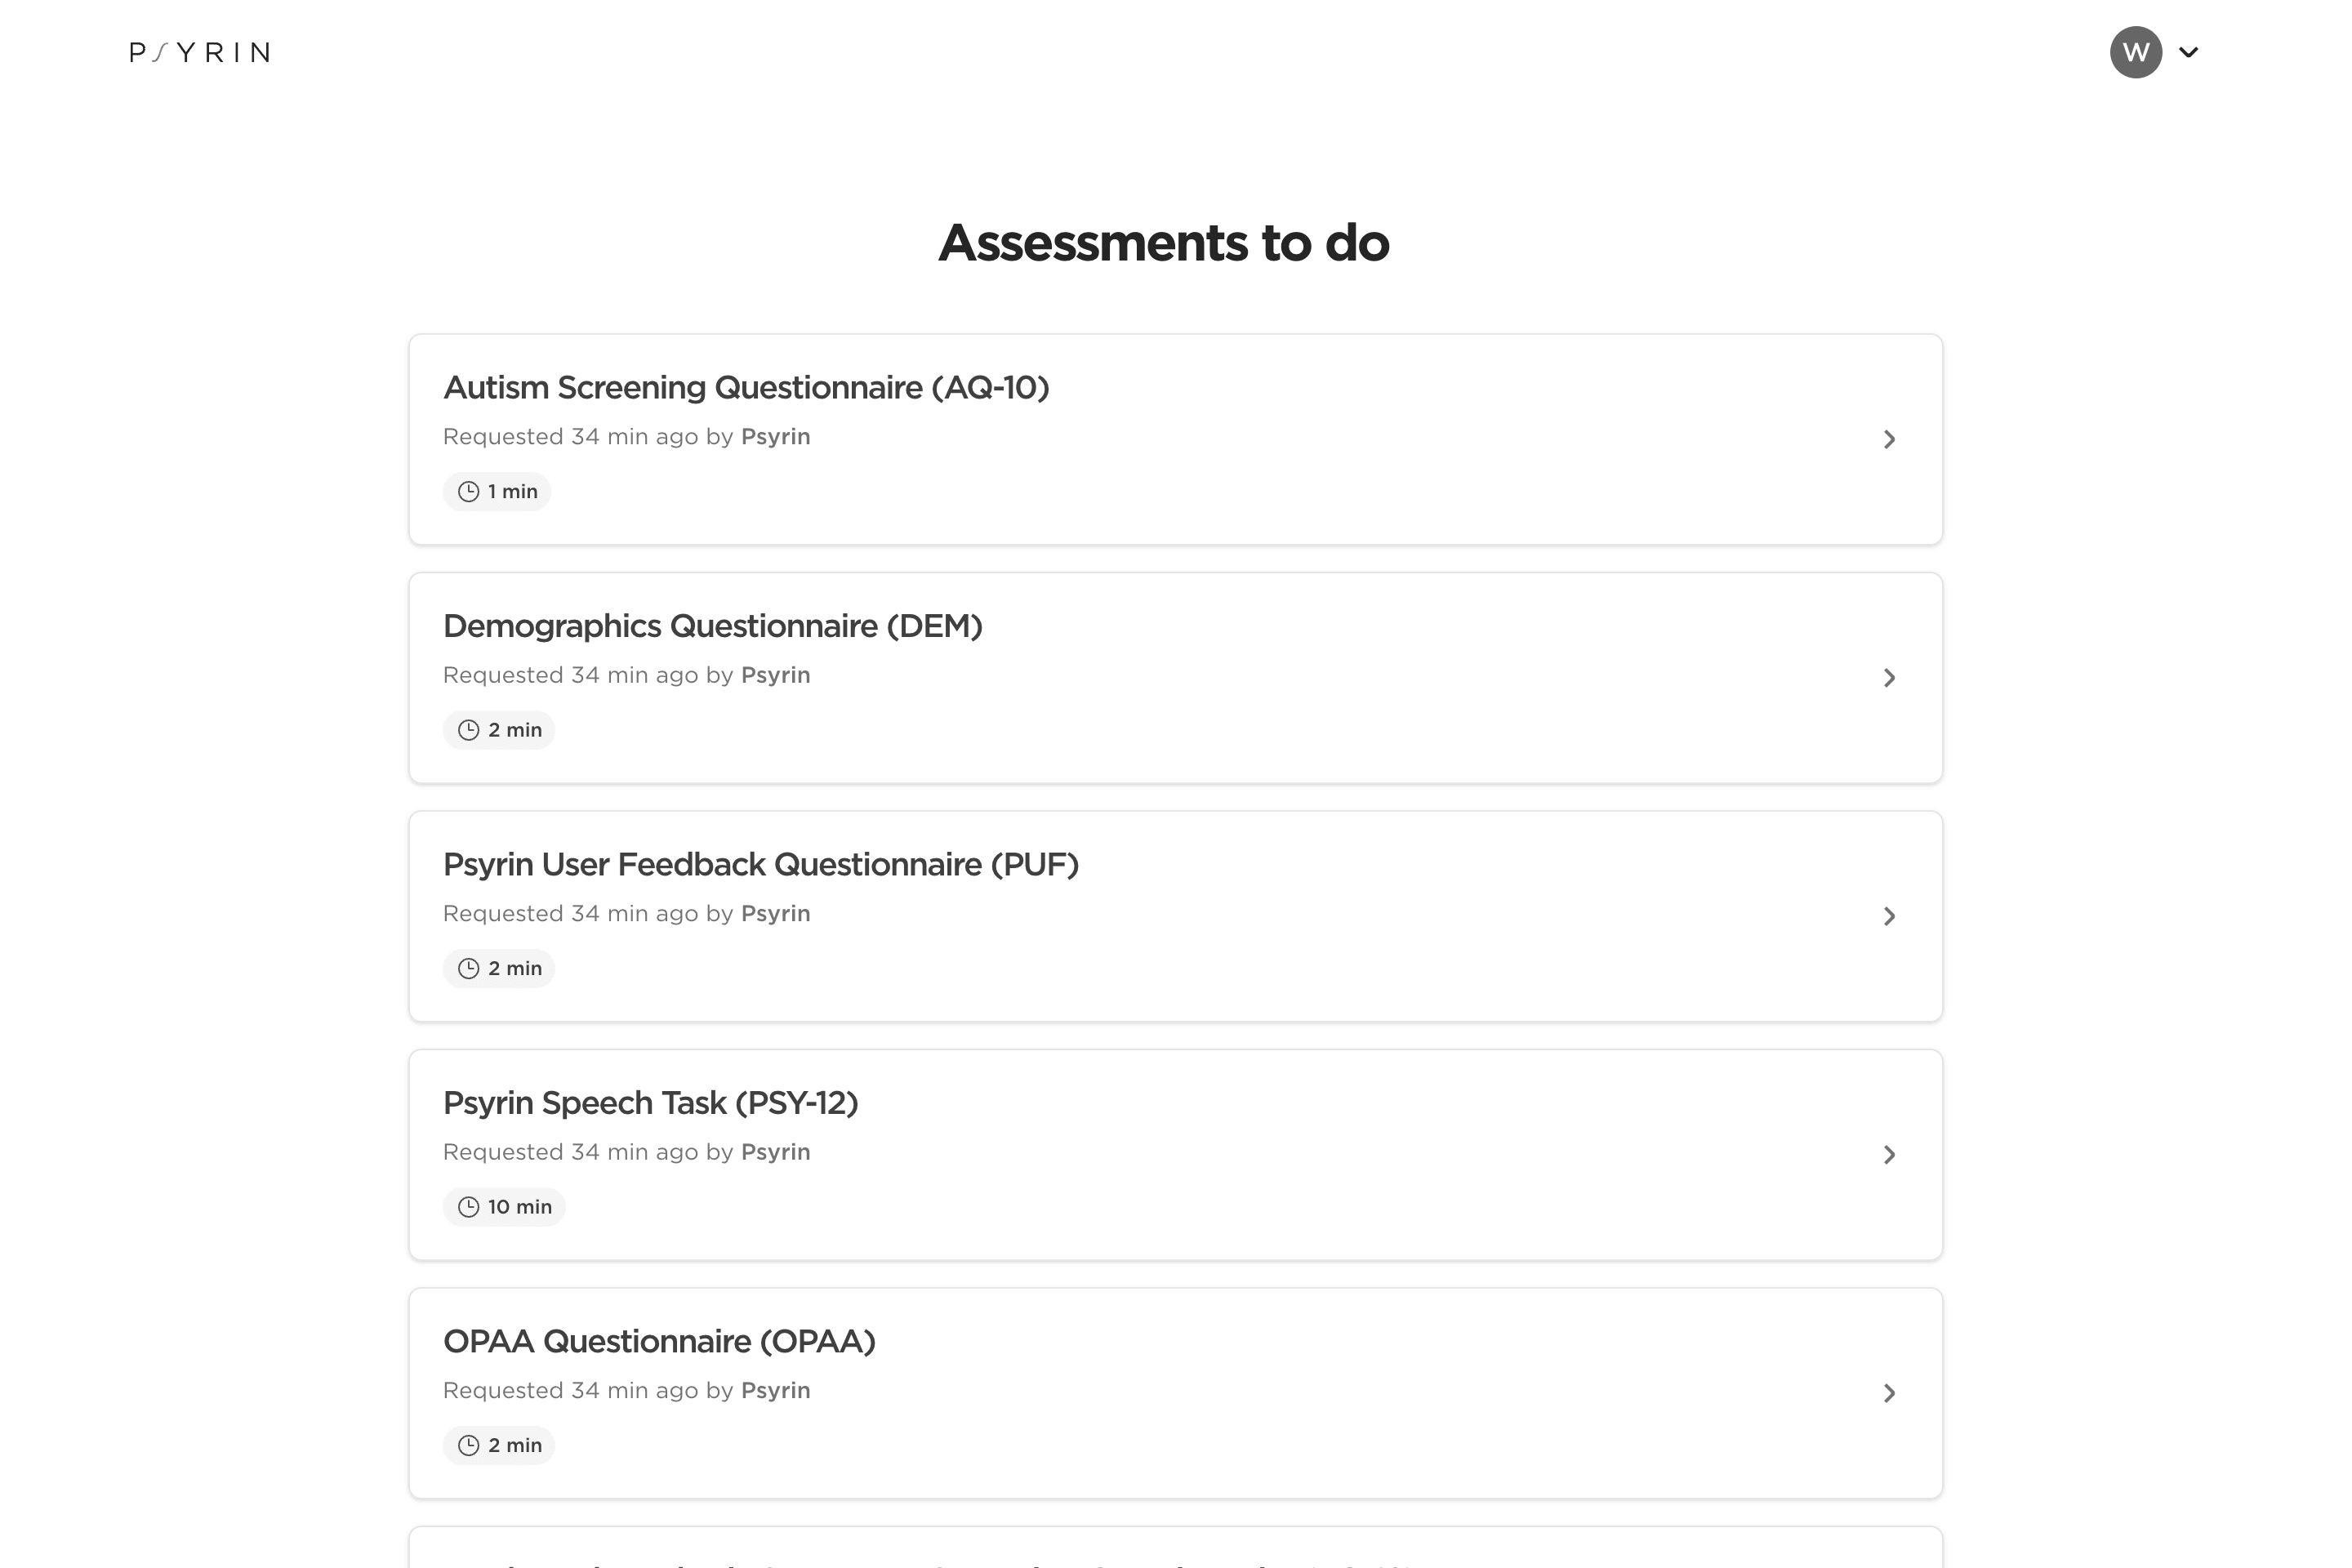Open the Psyrin User Feedback Questionnaire (PUF)
2352x1568 pixels.
(x=1176, y=916)
